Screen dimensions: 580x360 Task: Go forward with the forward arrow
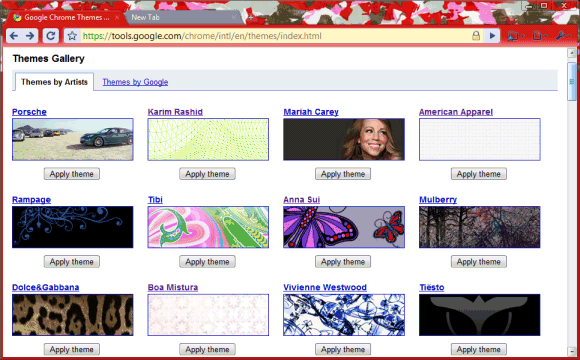[x=30, y=36]
